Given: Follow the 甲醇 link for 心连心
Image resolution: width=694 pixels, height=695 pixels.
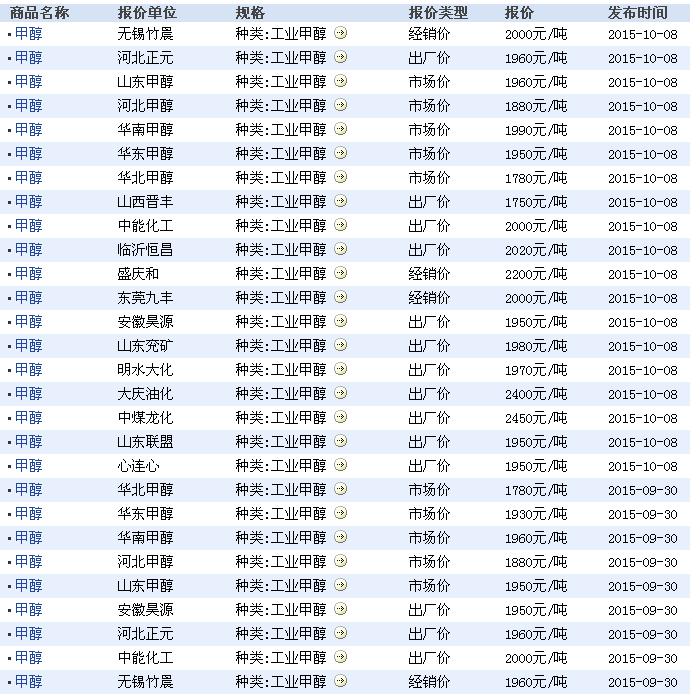Looking at the screenshot, I should 29,465.
